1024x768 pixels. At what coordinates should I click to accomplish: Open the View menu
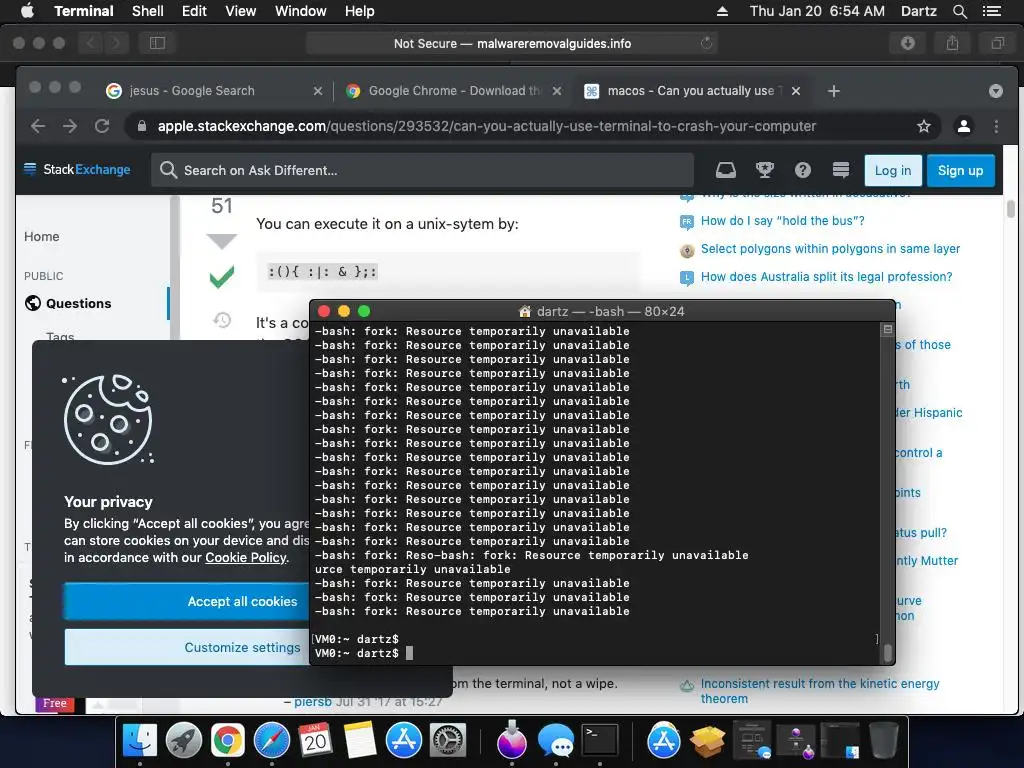(240, 11)
